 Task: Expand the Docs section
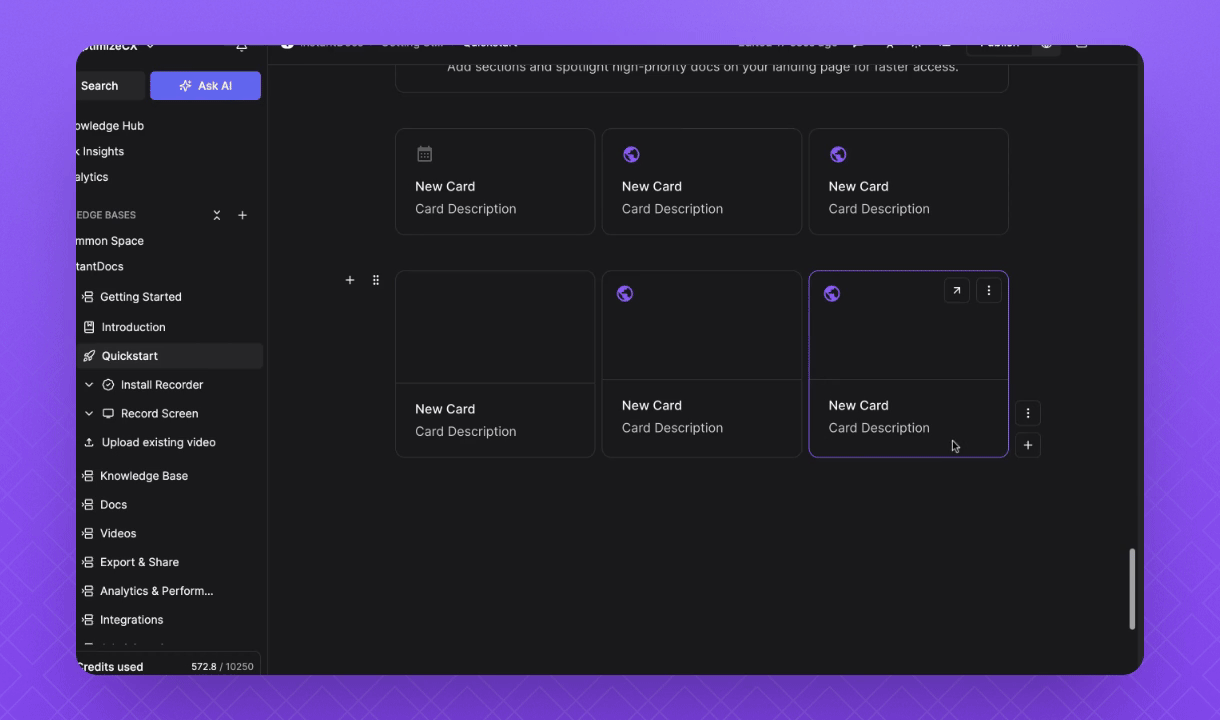86,505
